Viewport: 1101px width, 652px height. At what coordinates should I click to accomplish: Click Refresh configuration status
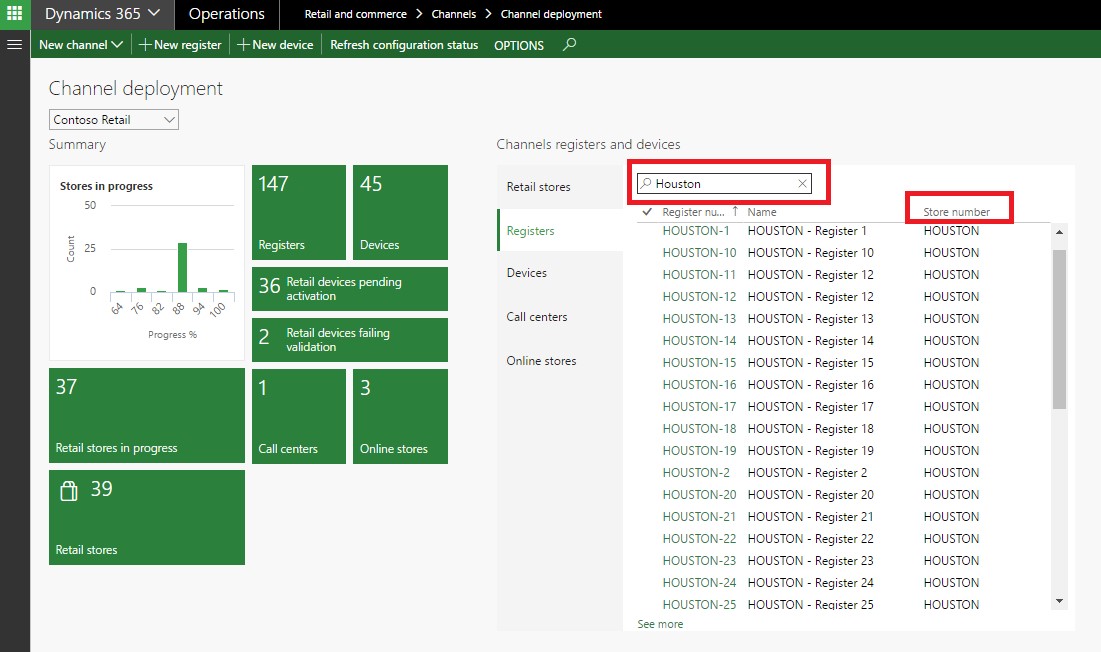[x=404, y=45]
